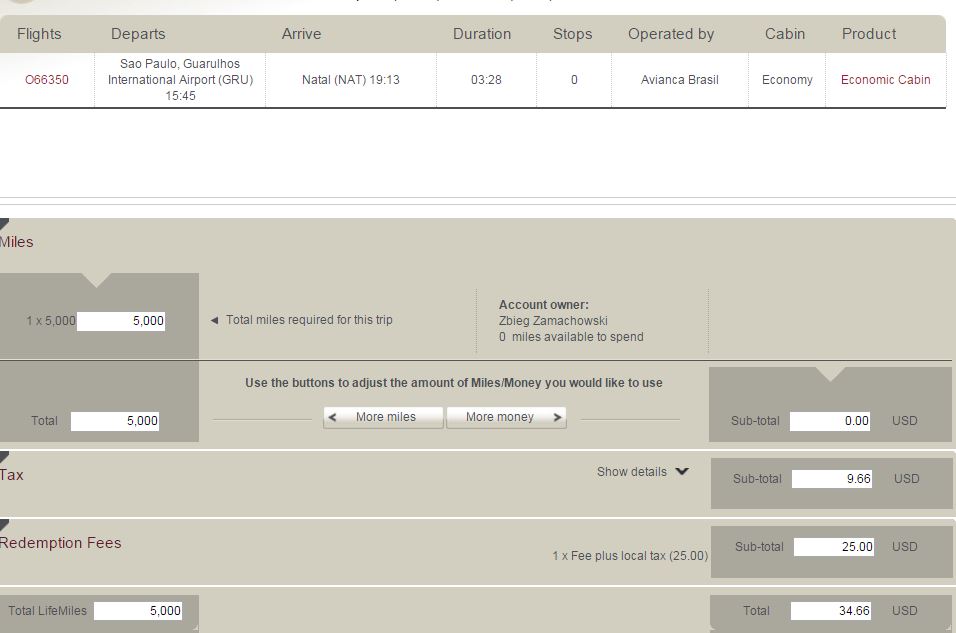Open flight O66350 link
The image size is (956, 633).
[x=46, y=80]
